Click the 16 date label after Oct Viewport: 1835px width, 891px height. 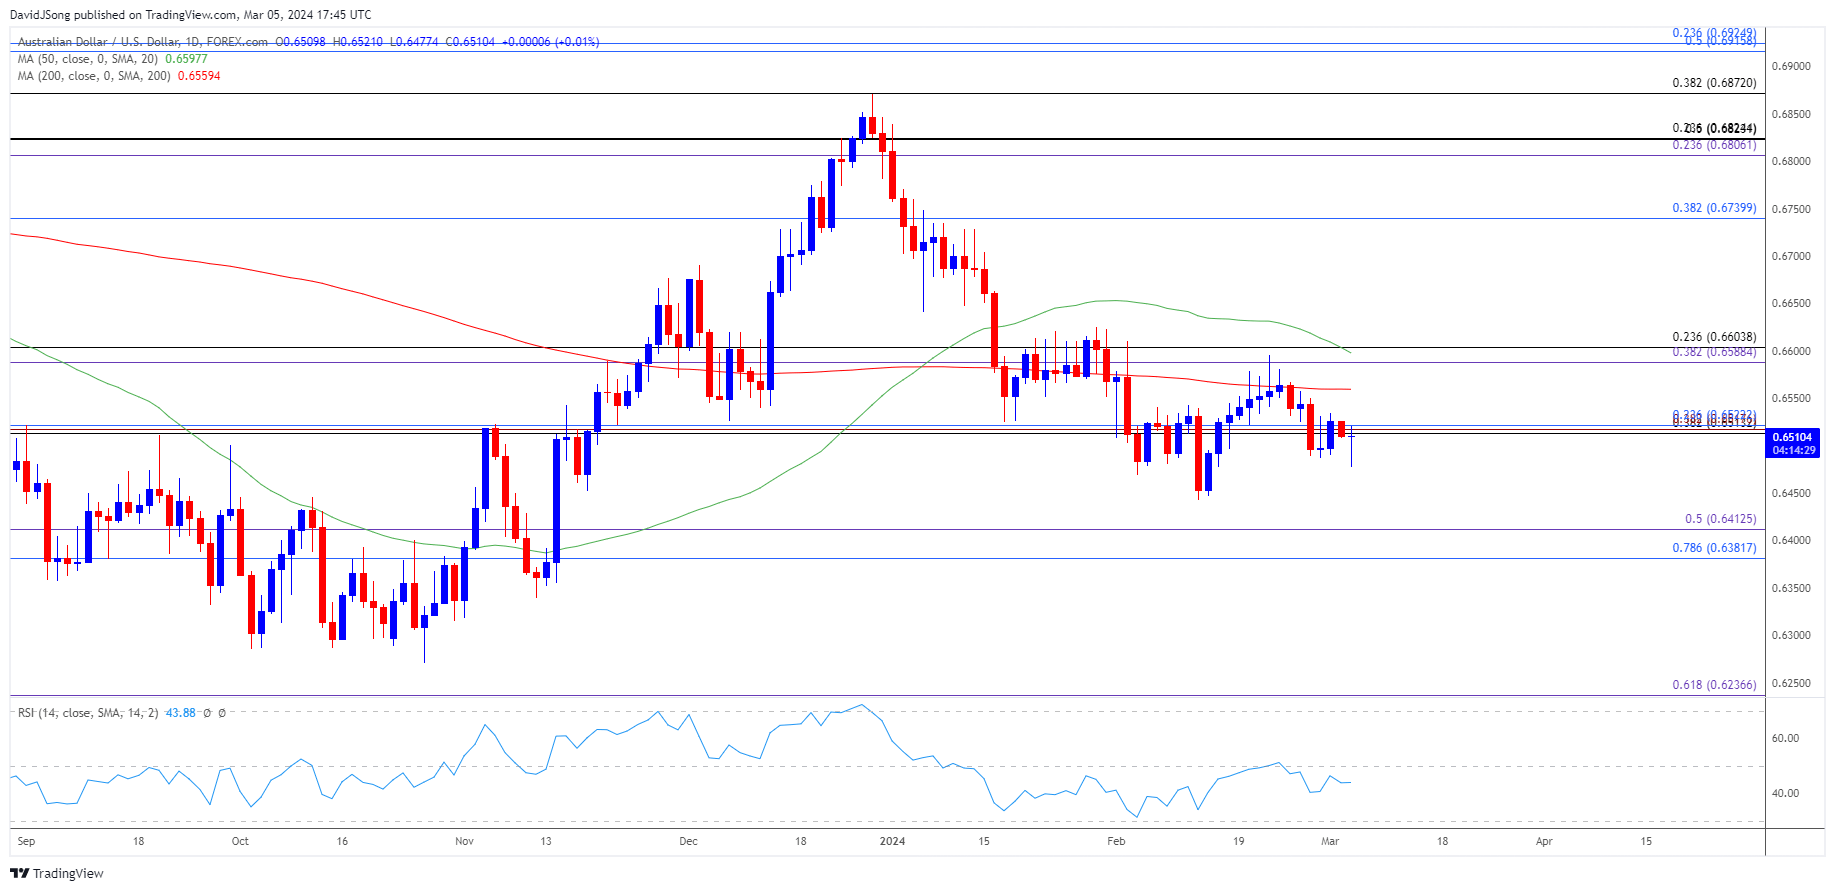pos(342,842)
